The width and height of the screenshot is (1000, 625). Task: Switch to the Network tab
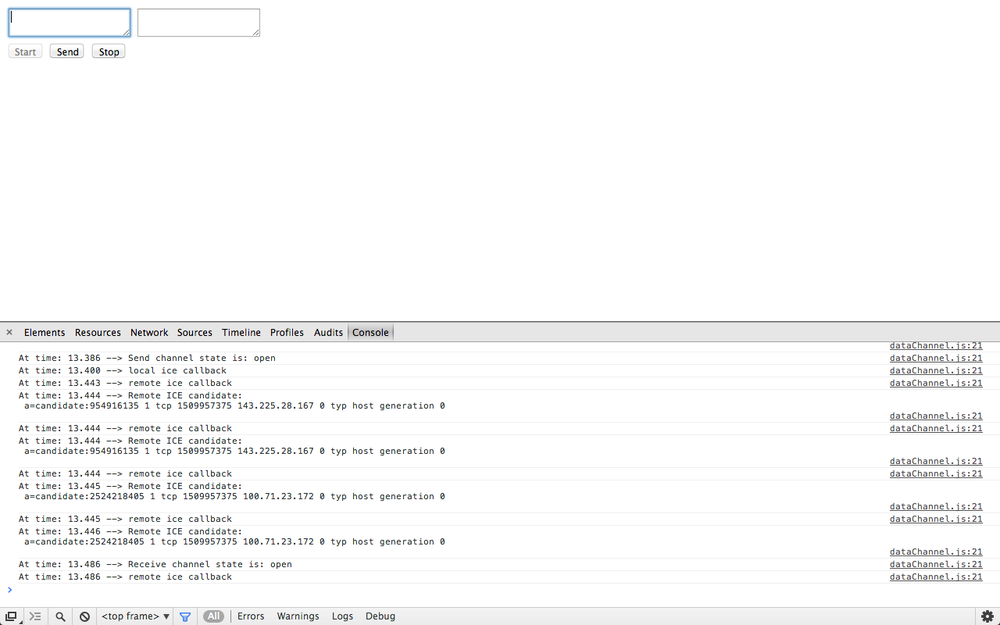pyautogui.click(x=149, y=332)
